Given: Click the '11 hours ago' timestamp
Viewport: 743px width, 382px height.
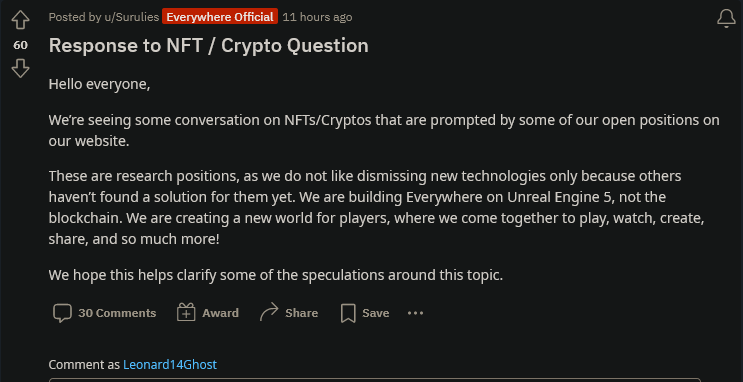Looking at the screenshot, I should [317, 17].
